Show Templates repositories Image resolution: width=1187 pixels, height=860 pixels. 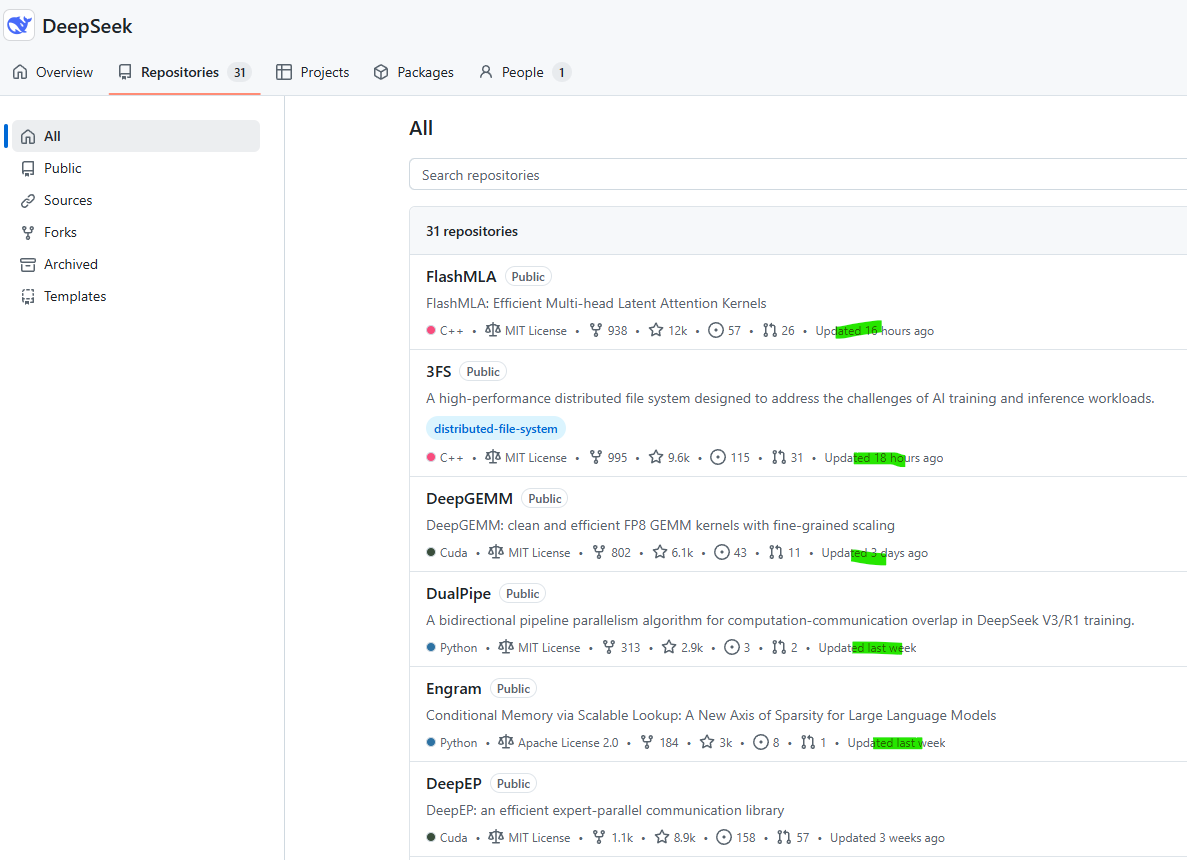(x=136, y=296)
